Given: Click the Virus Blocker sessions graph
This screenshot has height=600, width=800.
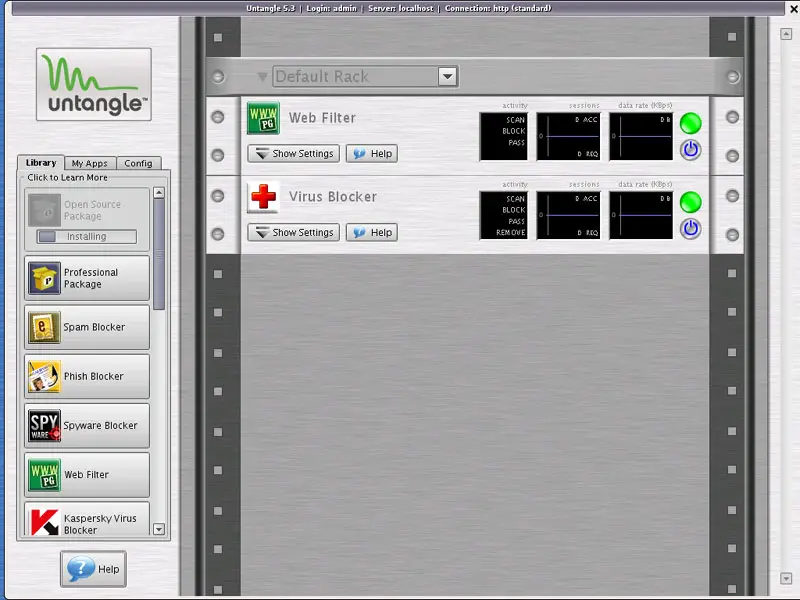Looking at the screenshot, I should tap(568, 215).
